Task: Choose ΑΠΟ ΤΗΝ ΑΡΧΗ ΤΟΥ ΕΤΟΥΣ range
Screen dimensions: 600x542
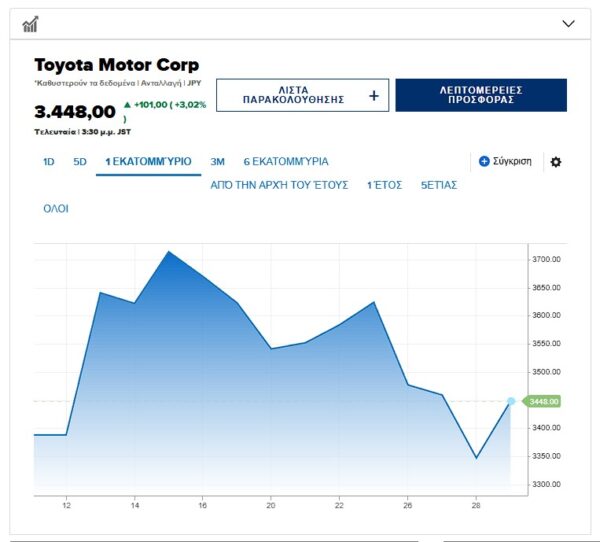Action: click(x=279, y=185)
